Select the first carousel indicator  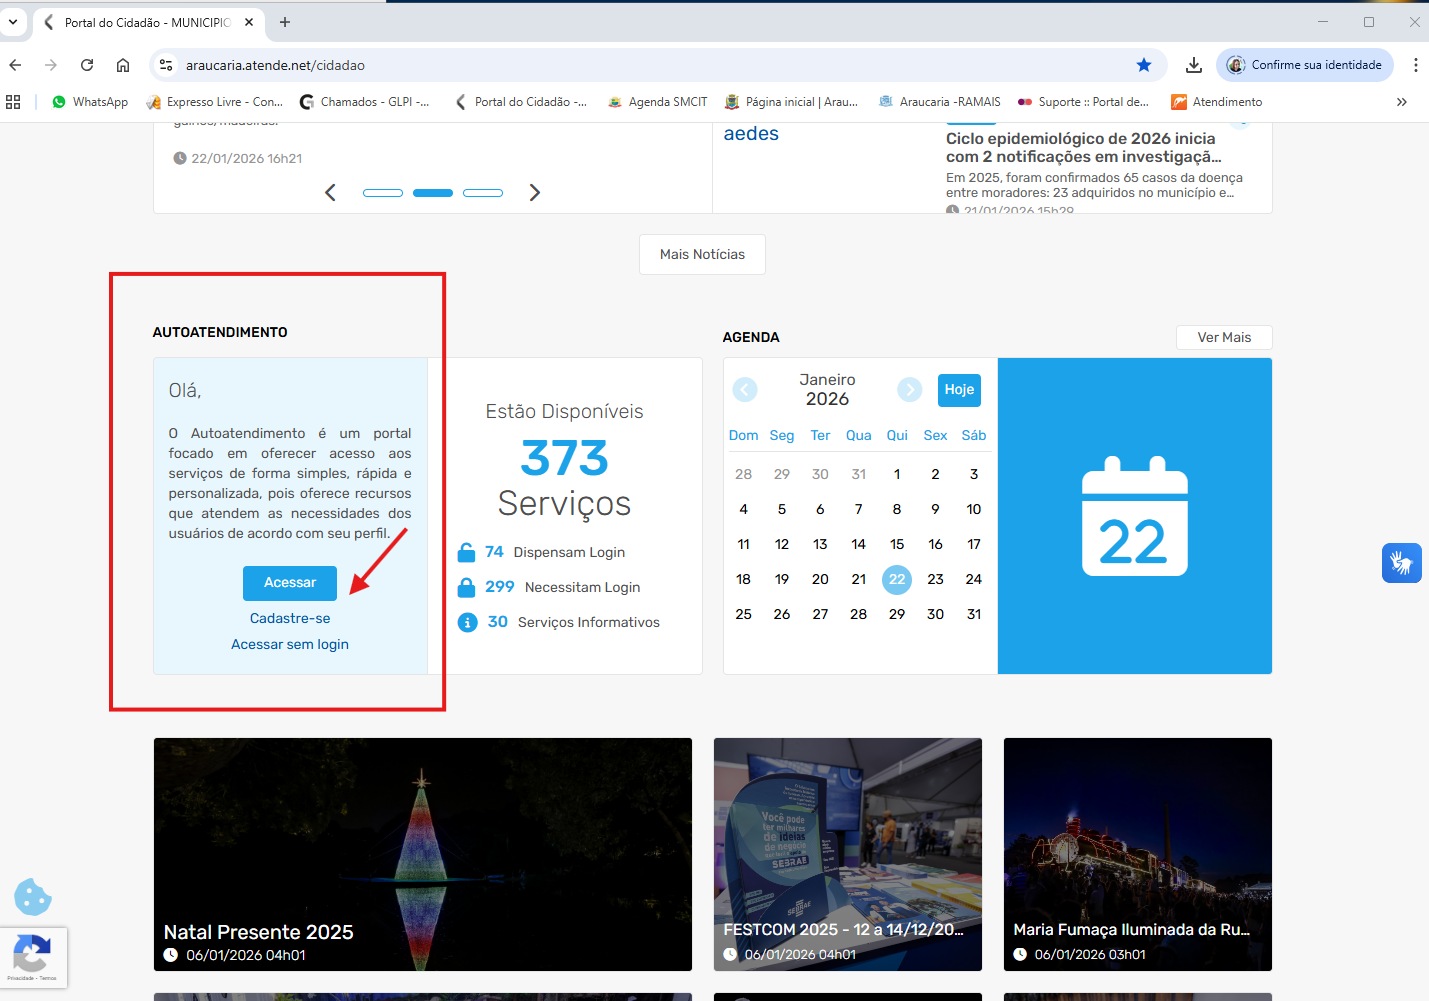coord(383,193)
